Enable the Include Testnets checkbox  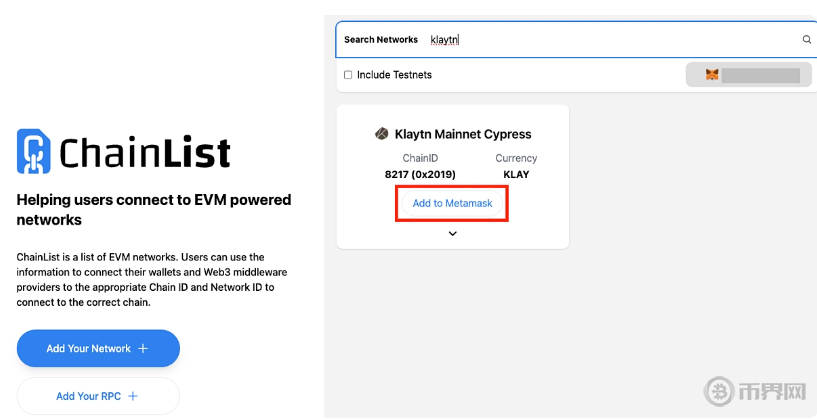click(x=348, y=75)
